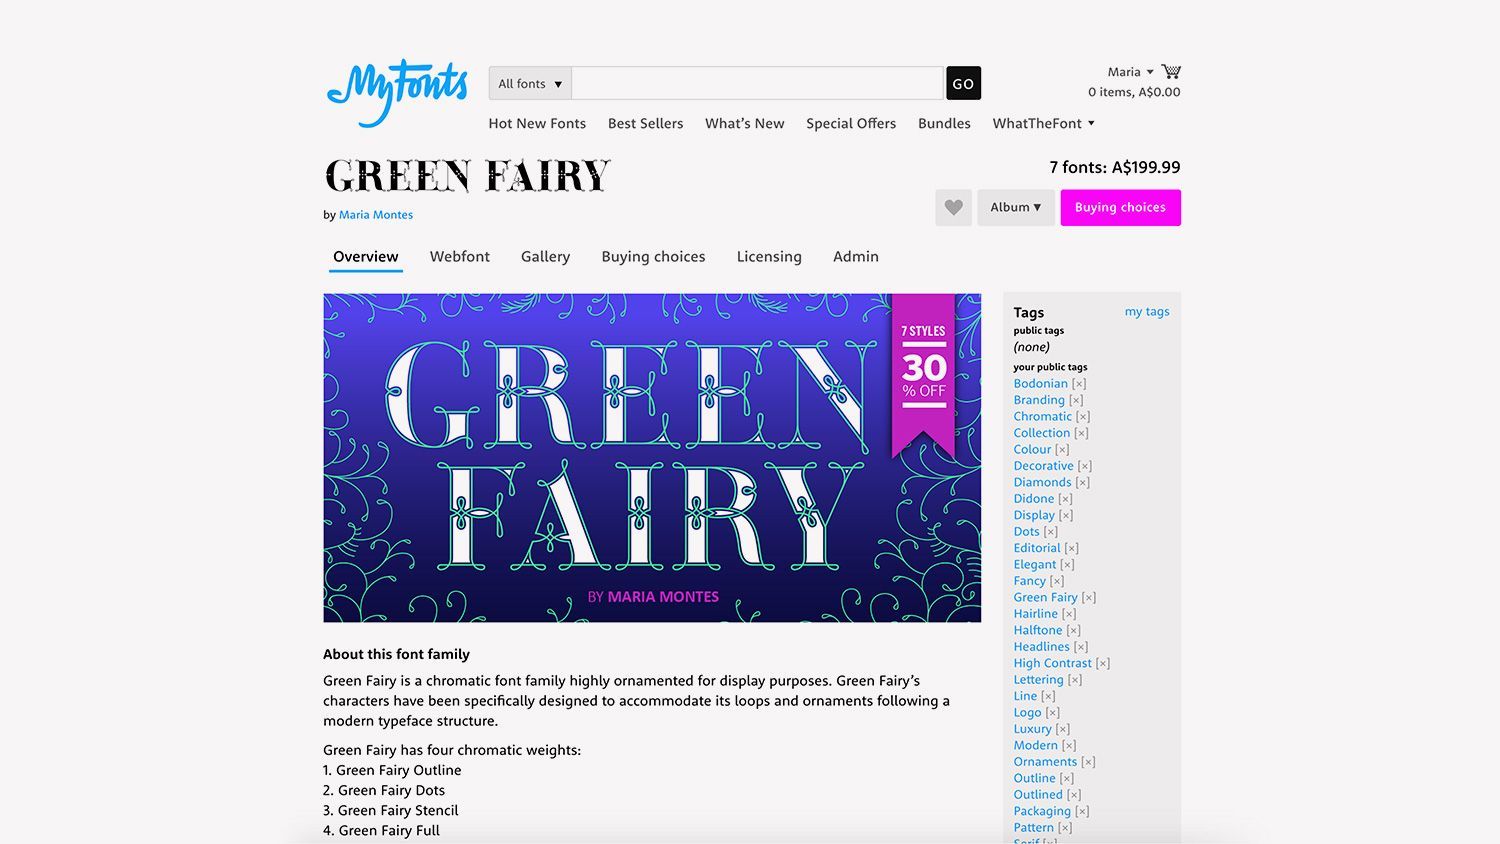Remove the Display tag [×]

pyautogui.click(x=1066, y=516)
